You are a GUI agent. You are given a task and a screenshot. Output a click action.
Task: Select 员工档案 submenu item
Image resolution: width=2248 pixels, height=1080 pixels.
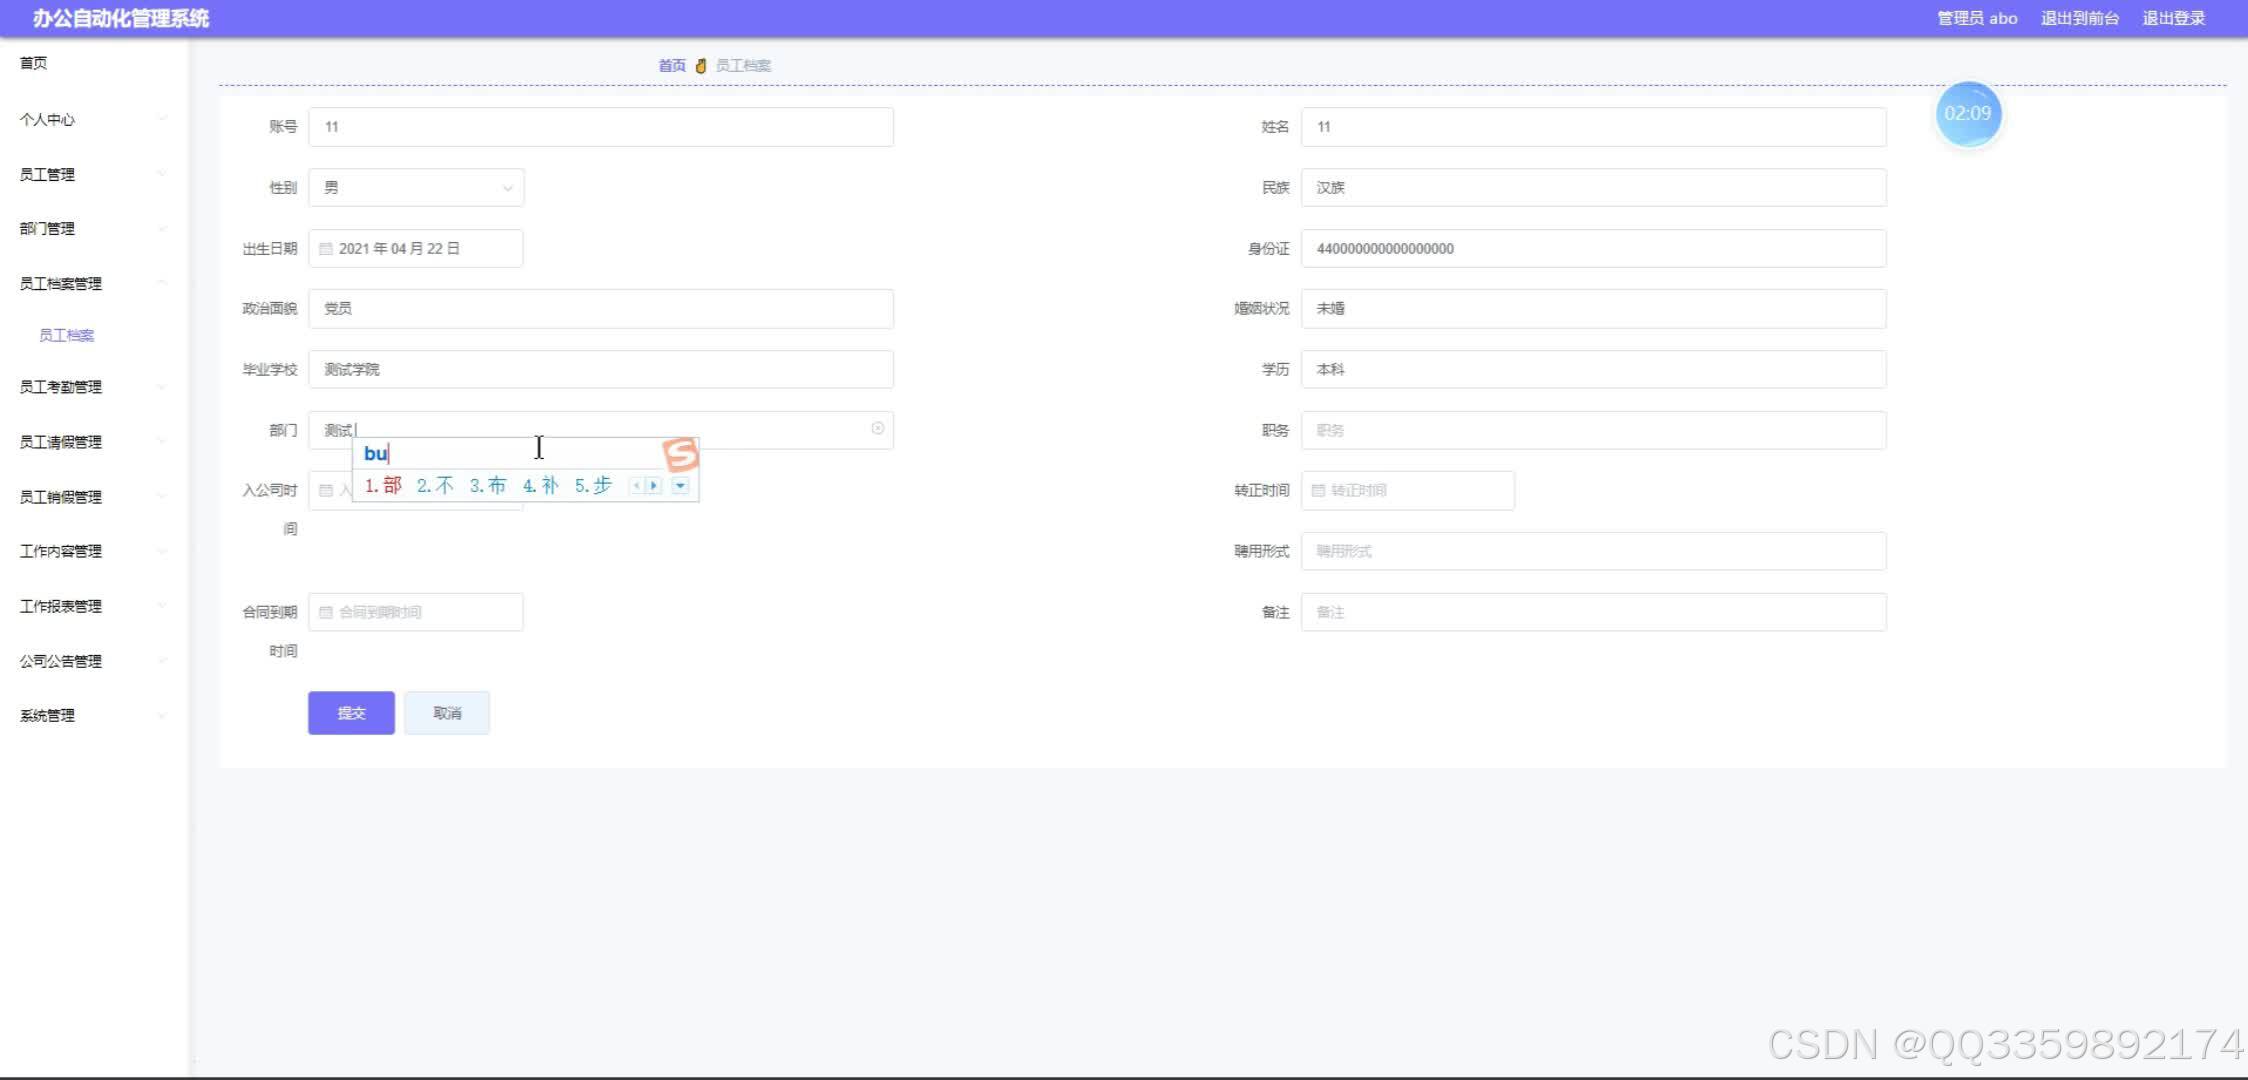67,336
